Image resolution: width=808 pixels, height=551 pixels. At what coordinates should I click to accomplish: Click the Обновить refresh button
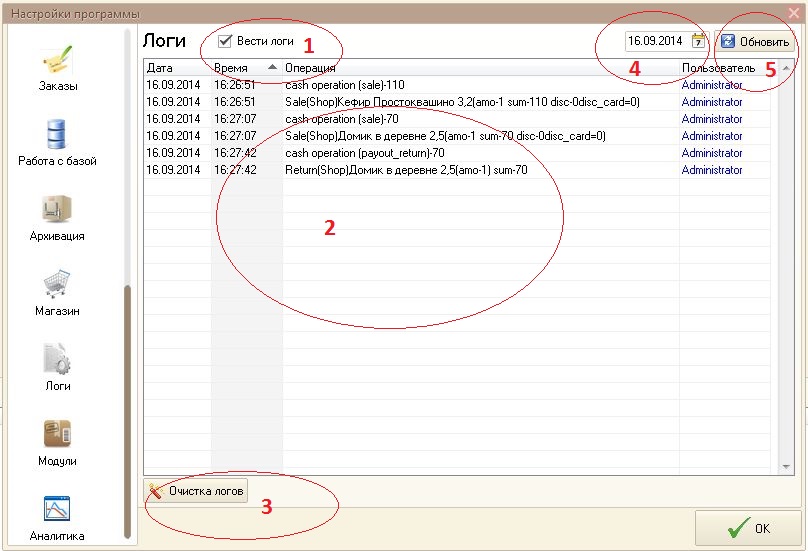[754, 41]
